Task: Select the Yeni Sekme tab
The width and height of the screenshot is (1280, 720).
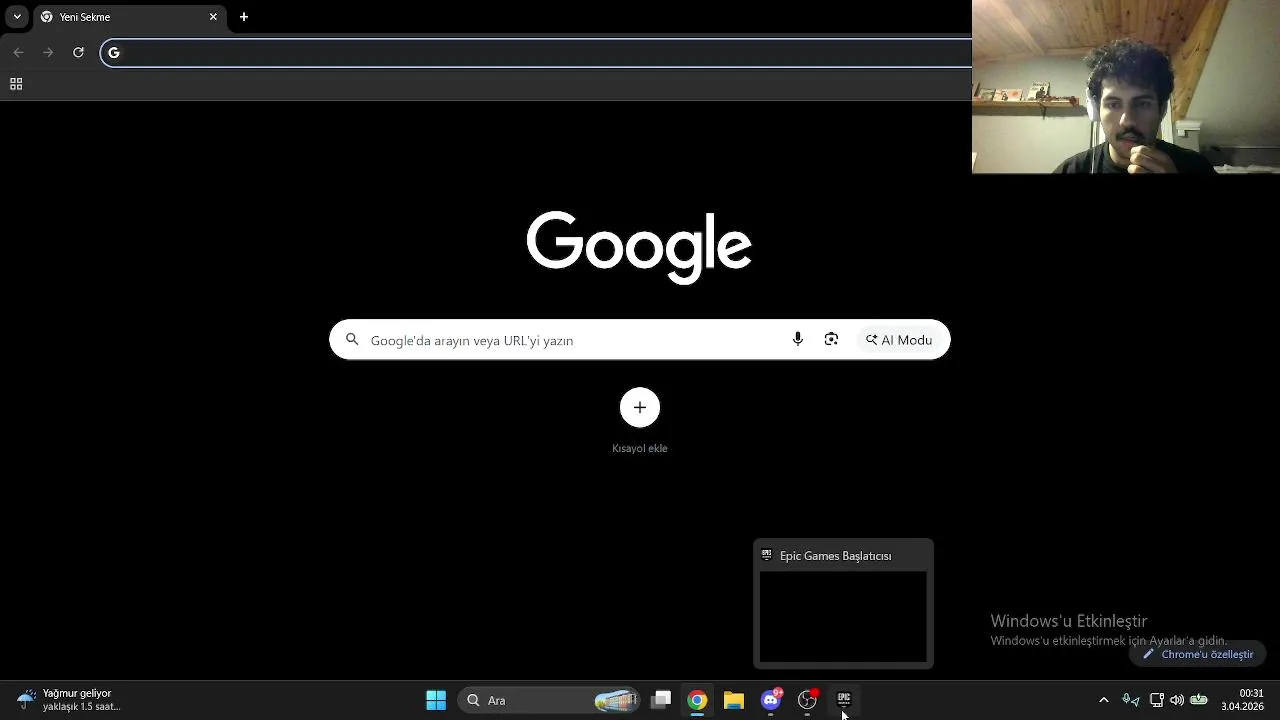Action: 128,17
